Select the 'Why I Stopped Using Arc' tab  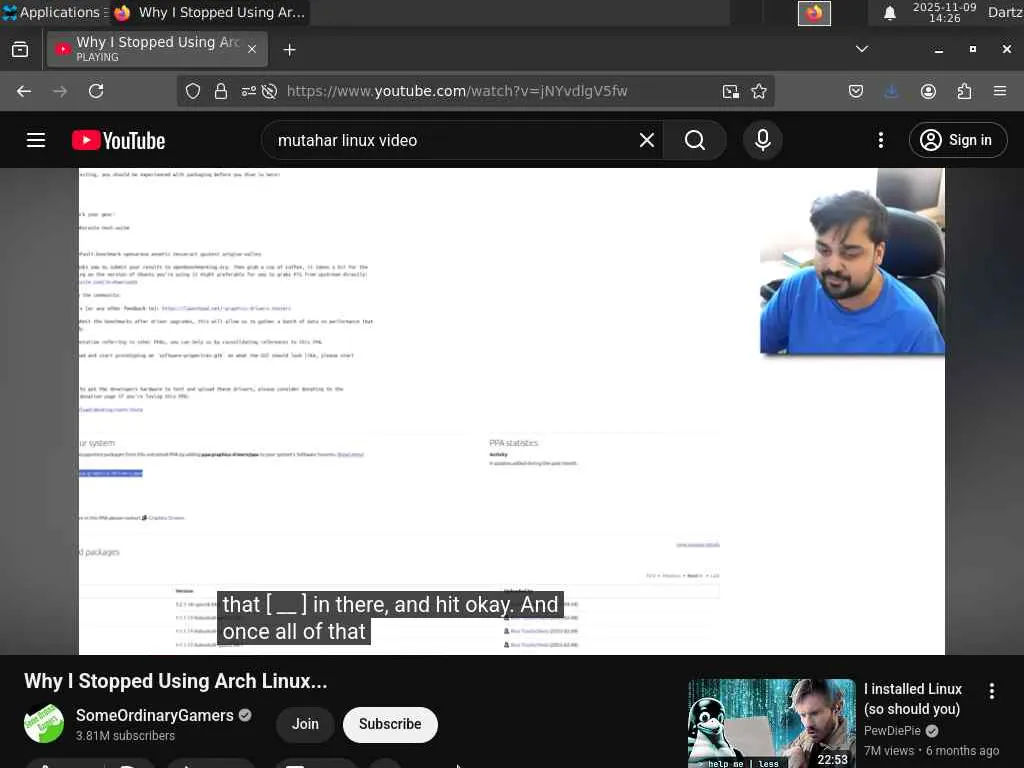pos(157,49)
